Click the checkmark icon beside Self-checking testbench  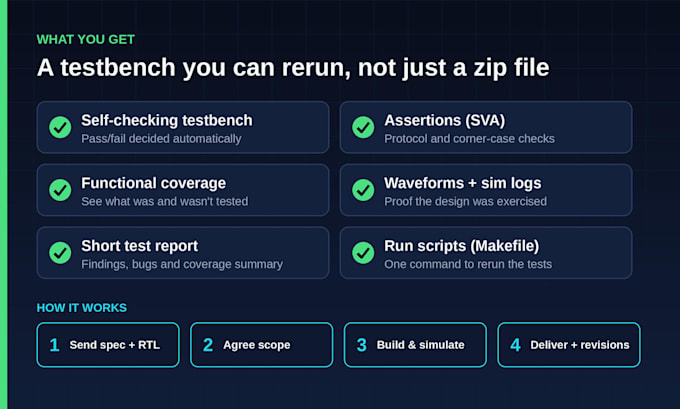click(x=60, y=127)
